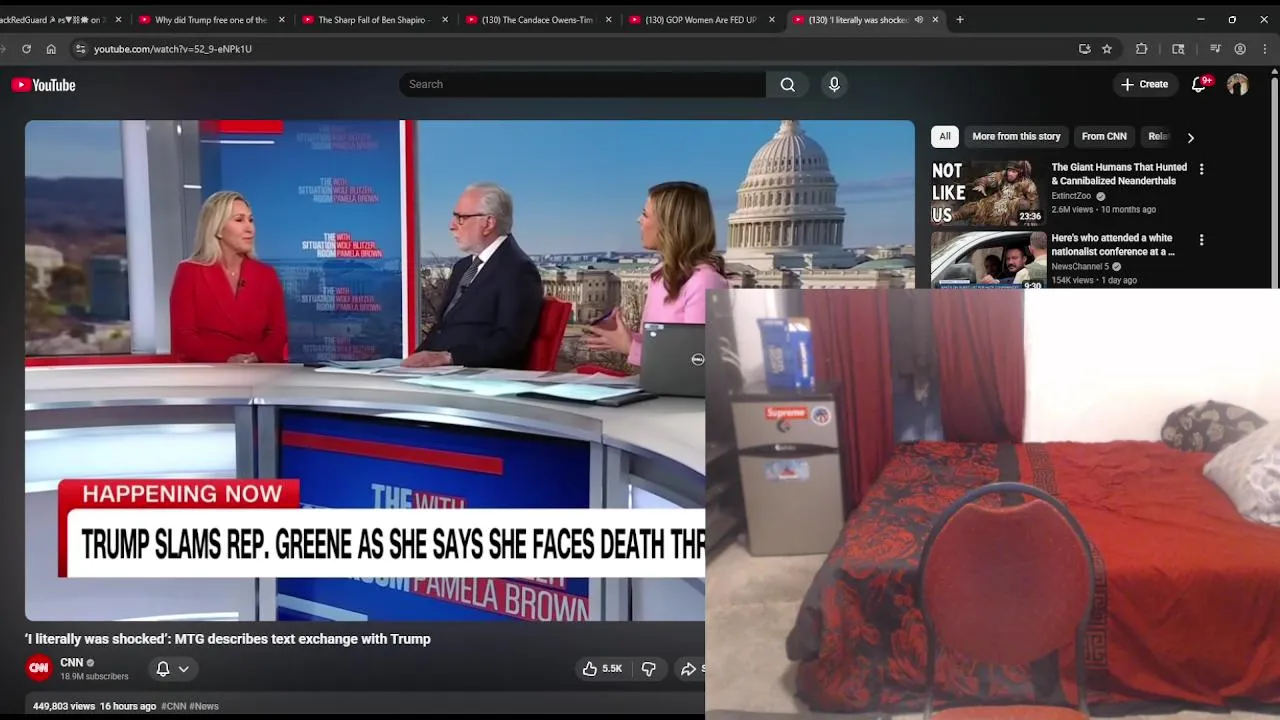Open the Chrome three-dot menu
This screenshot has height=720, width=1280.
[x=1265, y=49]
